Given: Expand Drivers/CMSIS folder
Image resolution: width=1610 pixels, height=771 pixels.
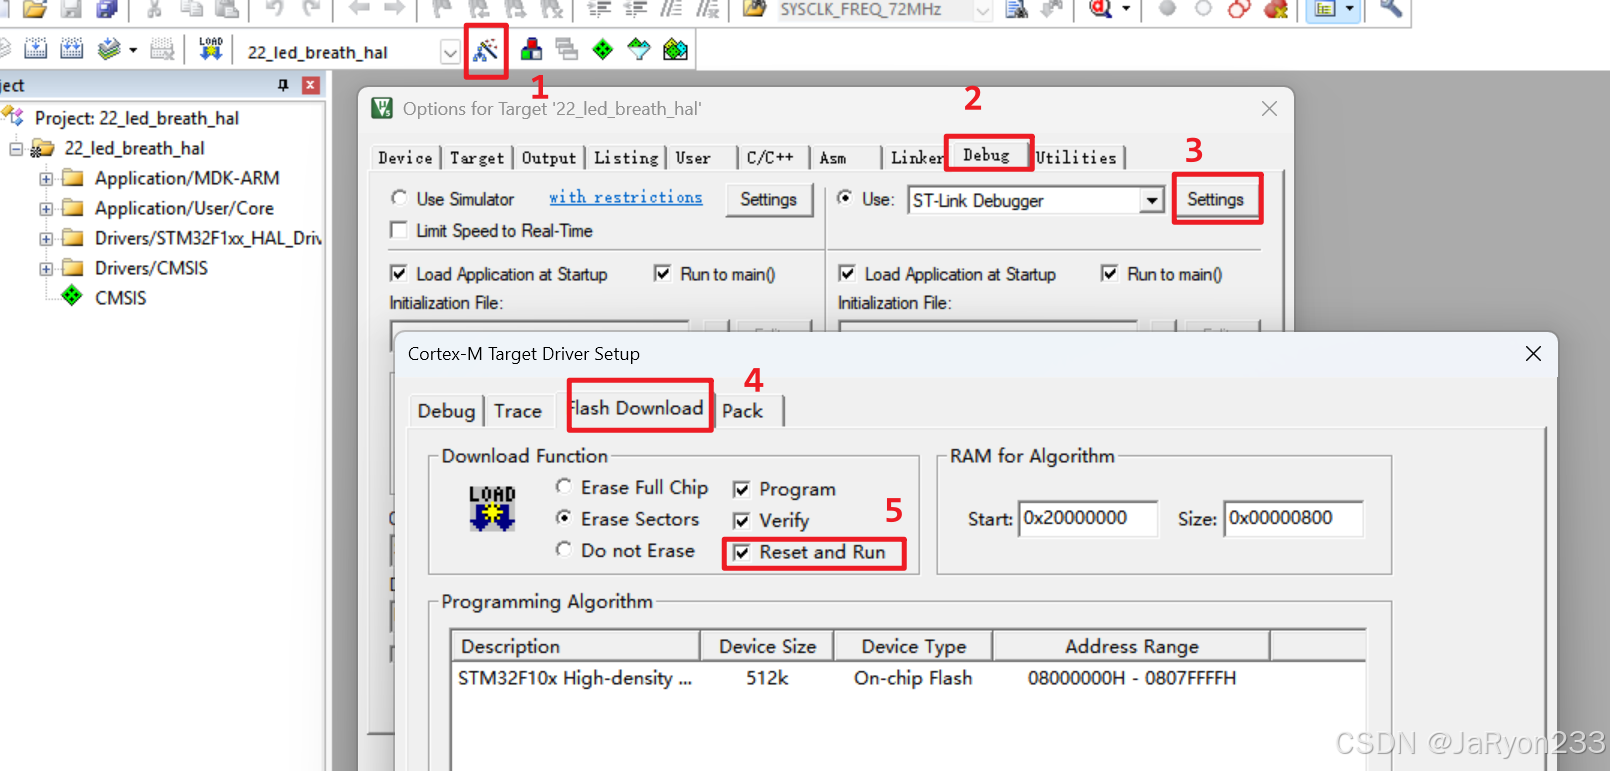Looking at the screenshot, I should (46, 269).
